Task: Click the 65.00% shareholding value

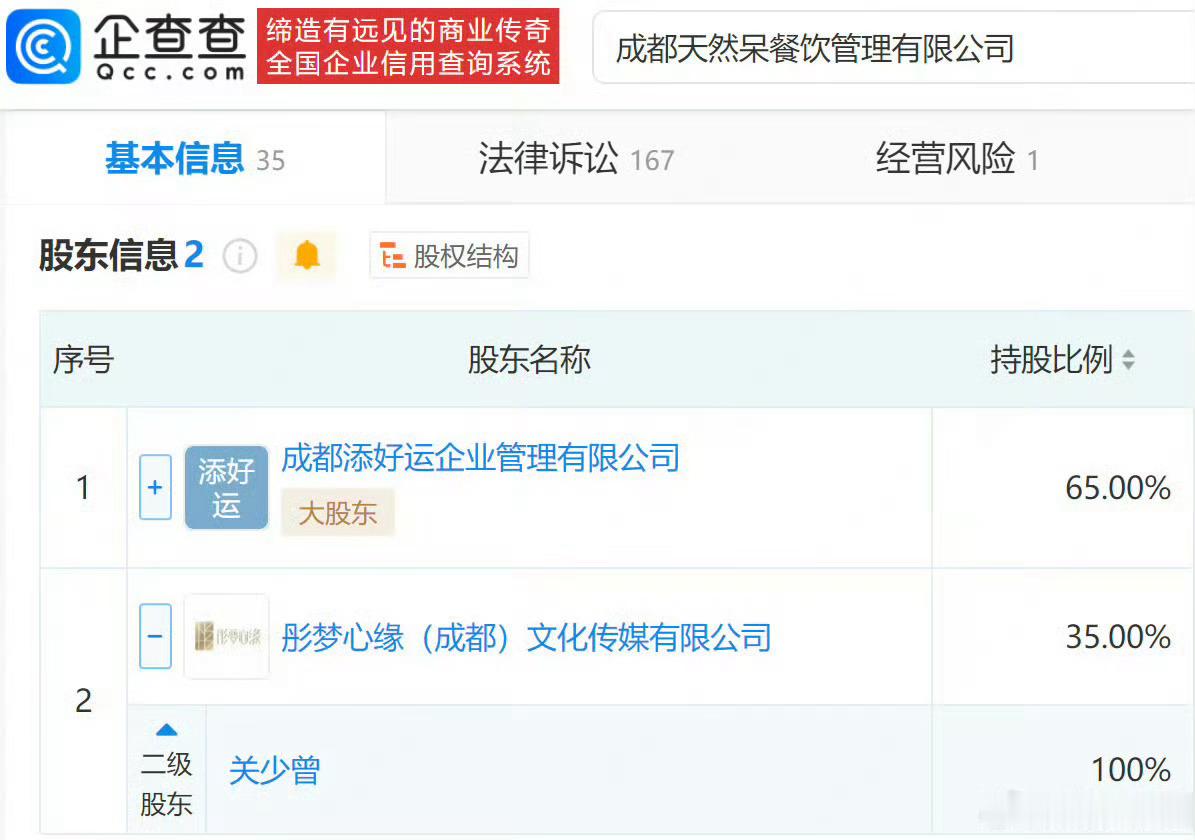Action: pyautogui.click(x=1118, y=488)
